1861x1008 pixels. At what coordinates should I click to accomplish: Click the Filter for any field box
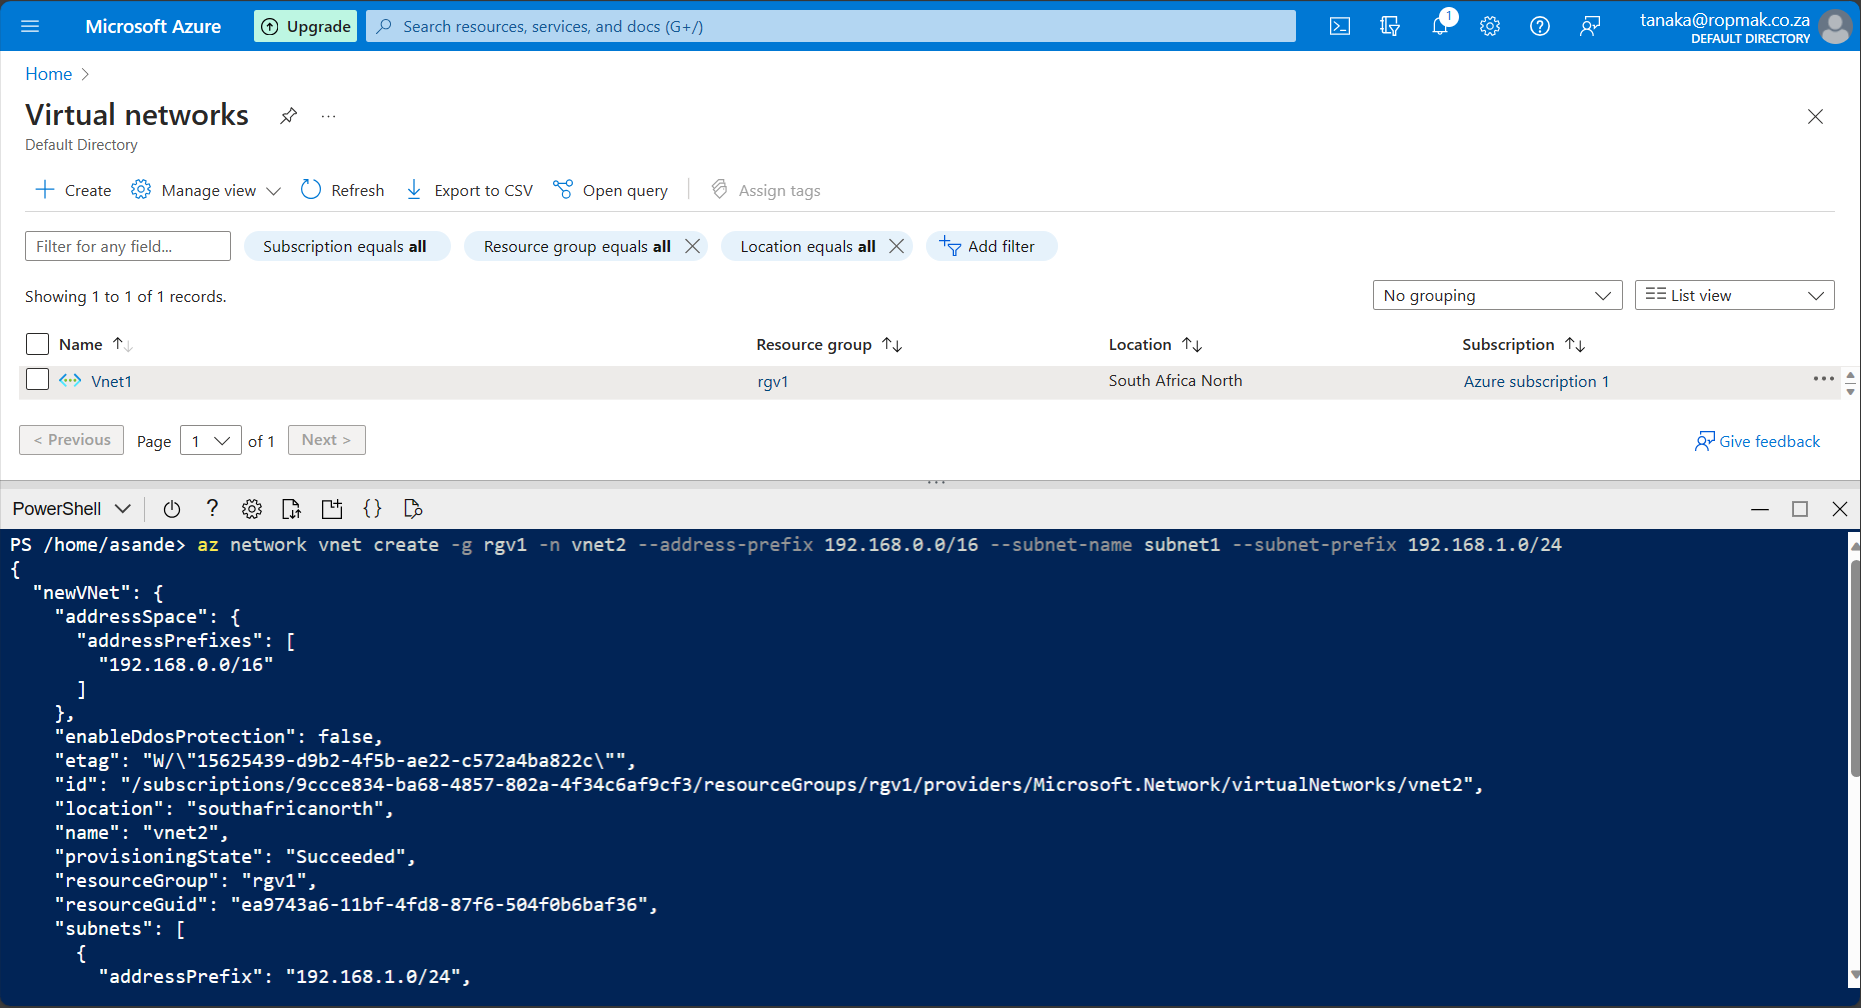[128, 246]
